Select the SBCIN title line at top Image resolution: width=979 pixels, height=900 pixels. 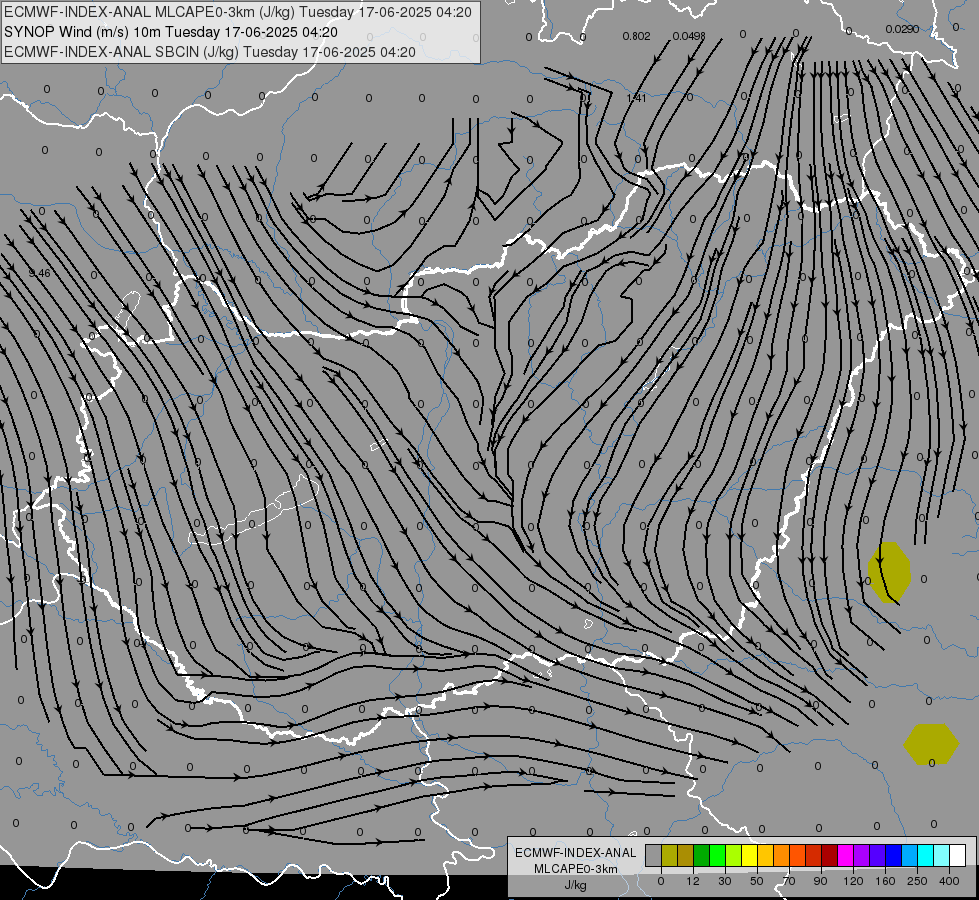coord(210,52)
